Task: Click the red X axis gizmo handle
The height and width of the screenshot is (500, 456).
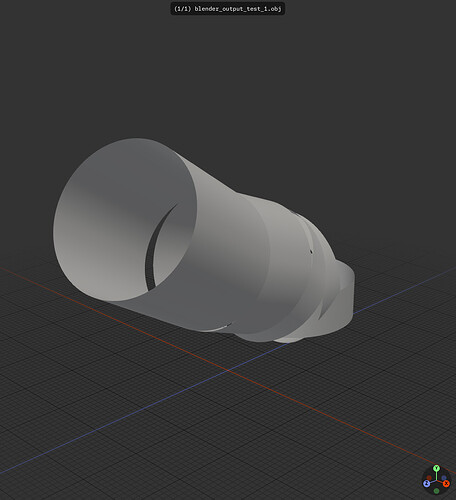Action: [x=446, y=484]
